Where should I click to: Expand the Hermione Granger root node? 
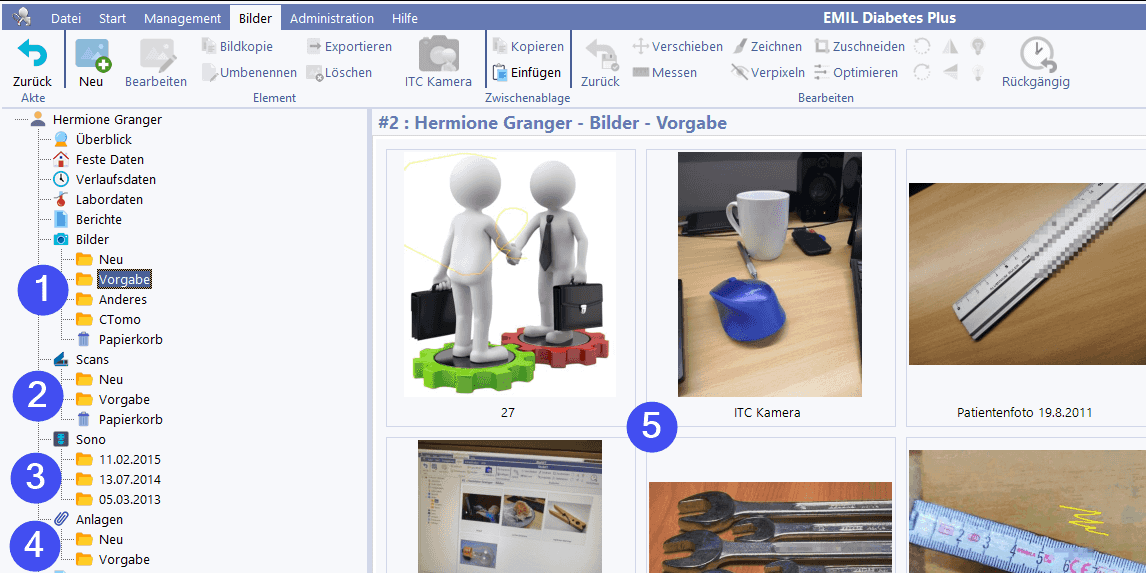(x=107, y=120)
